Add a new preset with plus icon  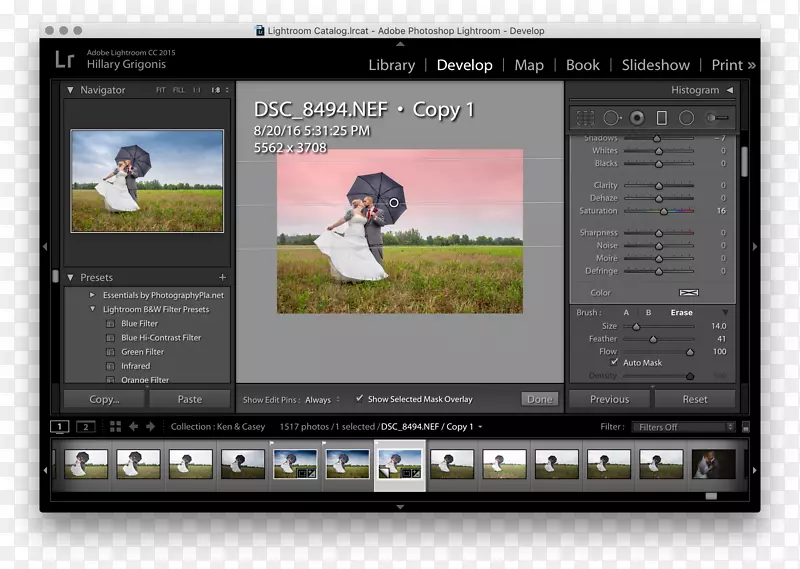point(222,277)
